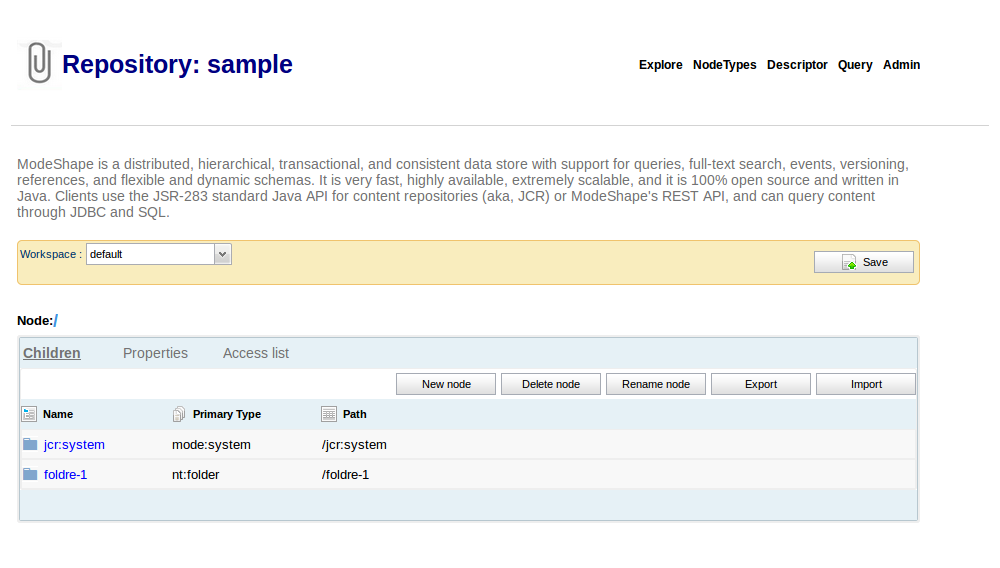1000x568 pixels.
Task: Click the New node button
Action: (446, 384)
